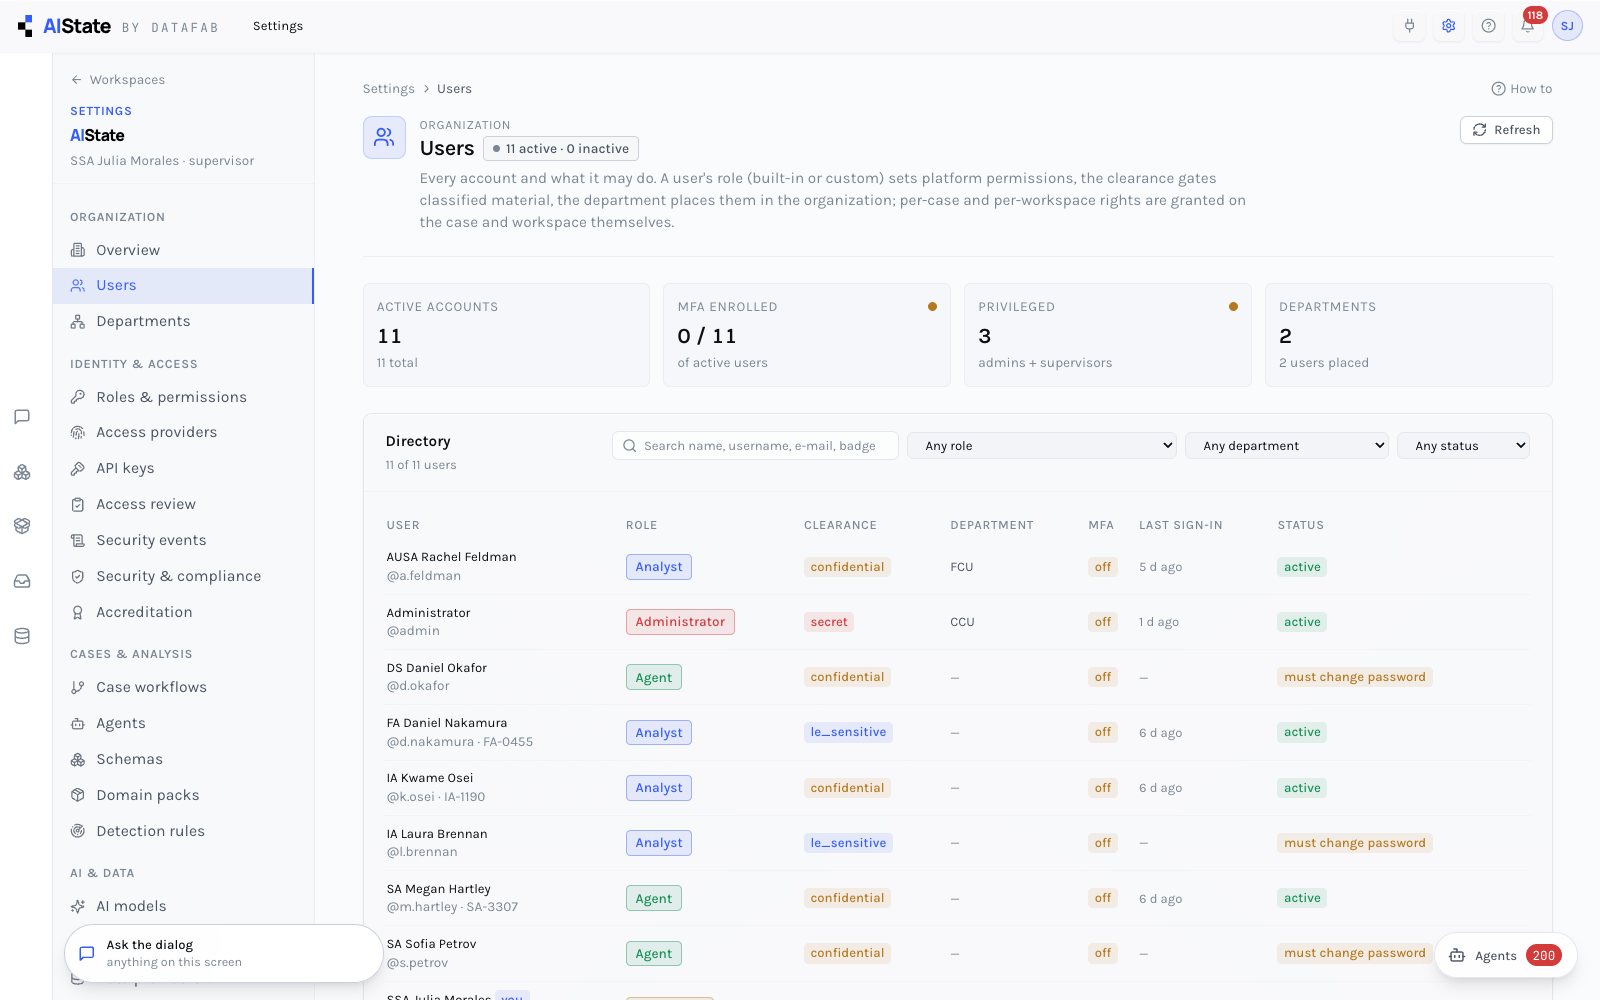Click the fingerprint icon beside Access providers
The height and width of the screenshot is (1000, 1600).
click(x=78, y=433)
